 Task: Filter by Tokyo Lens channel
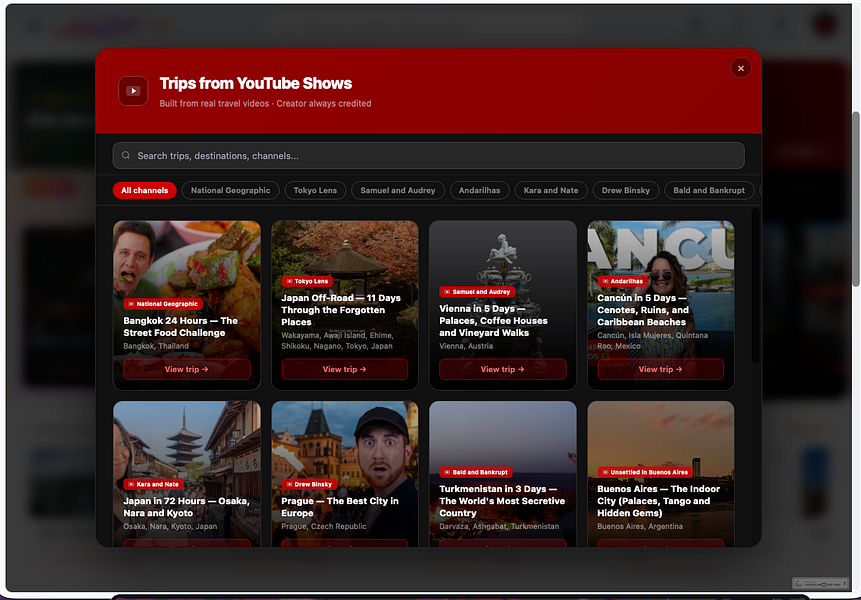tap(315, 190)
